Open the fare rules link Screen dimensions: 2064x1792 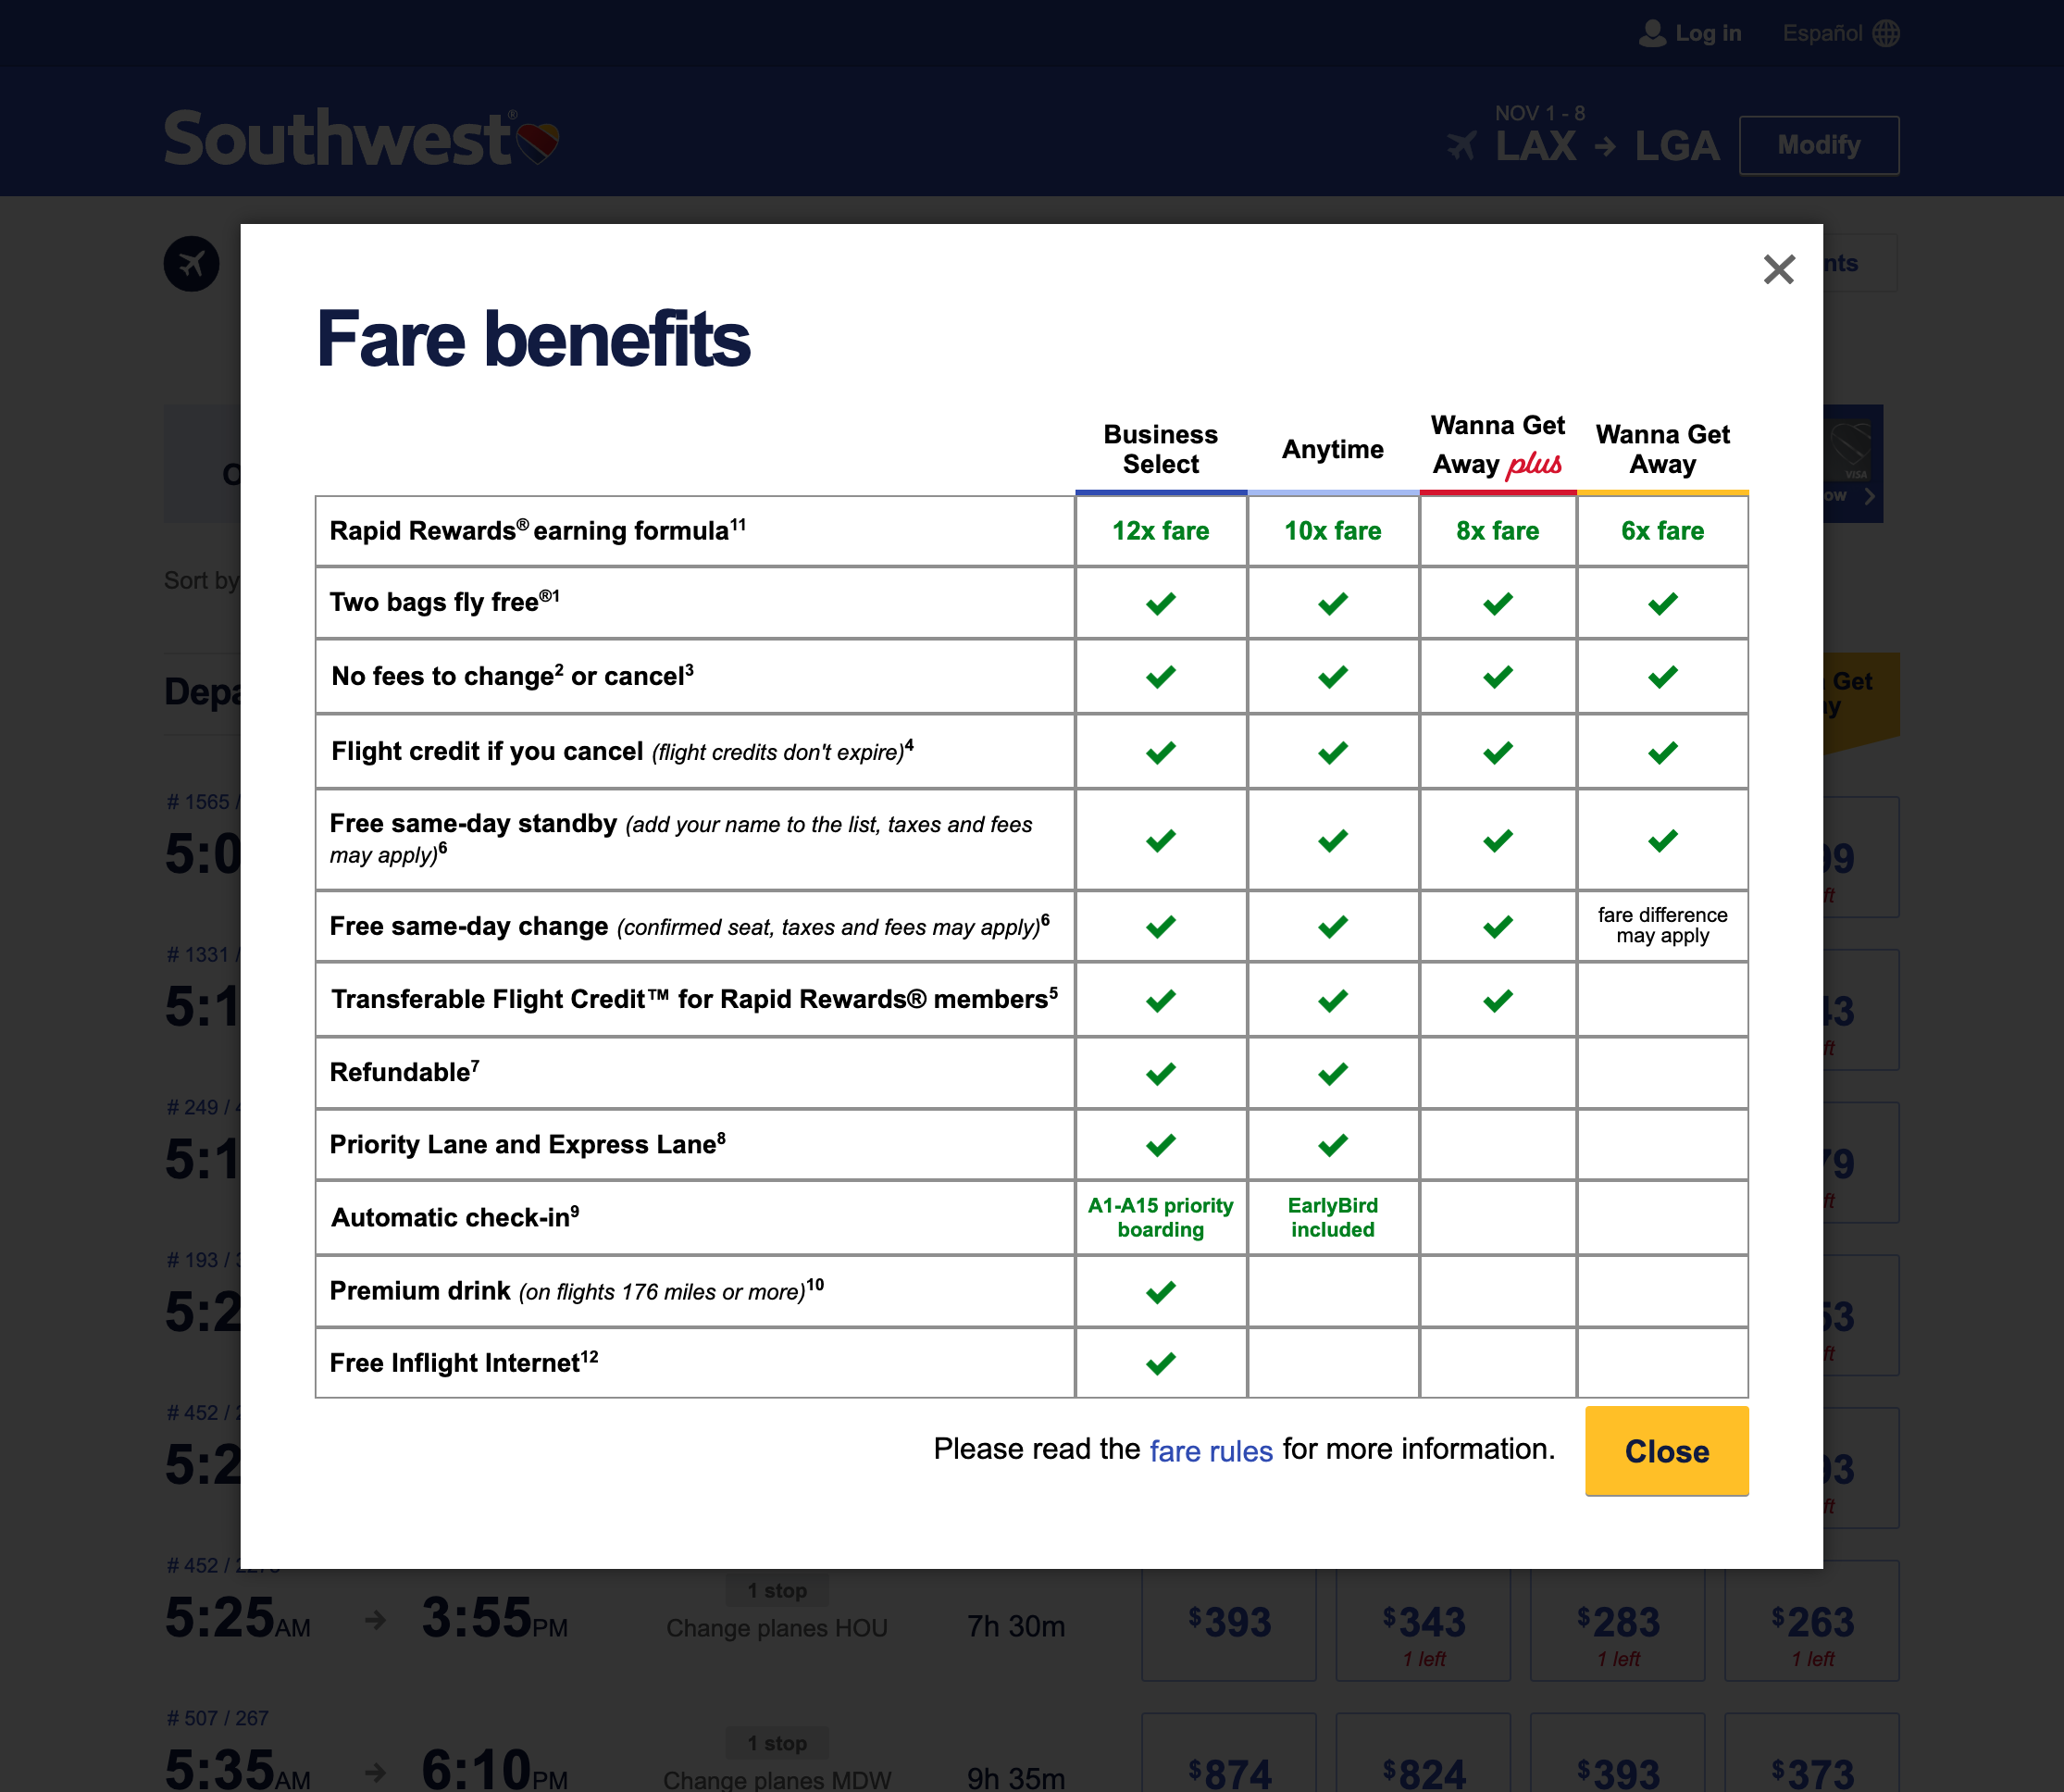tap(1210, 1450)
